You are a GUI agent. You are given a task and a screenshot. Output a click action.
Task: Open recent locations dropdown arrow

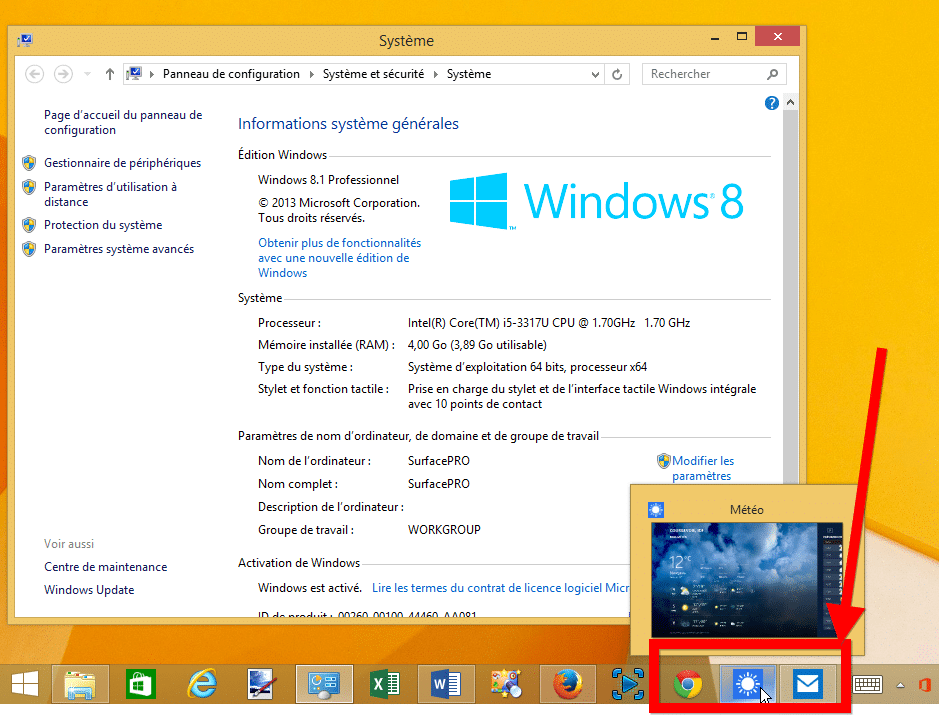(87, 74)
